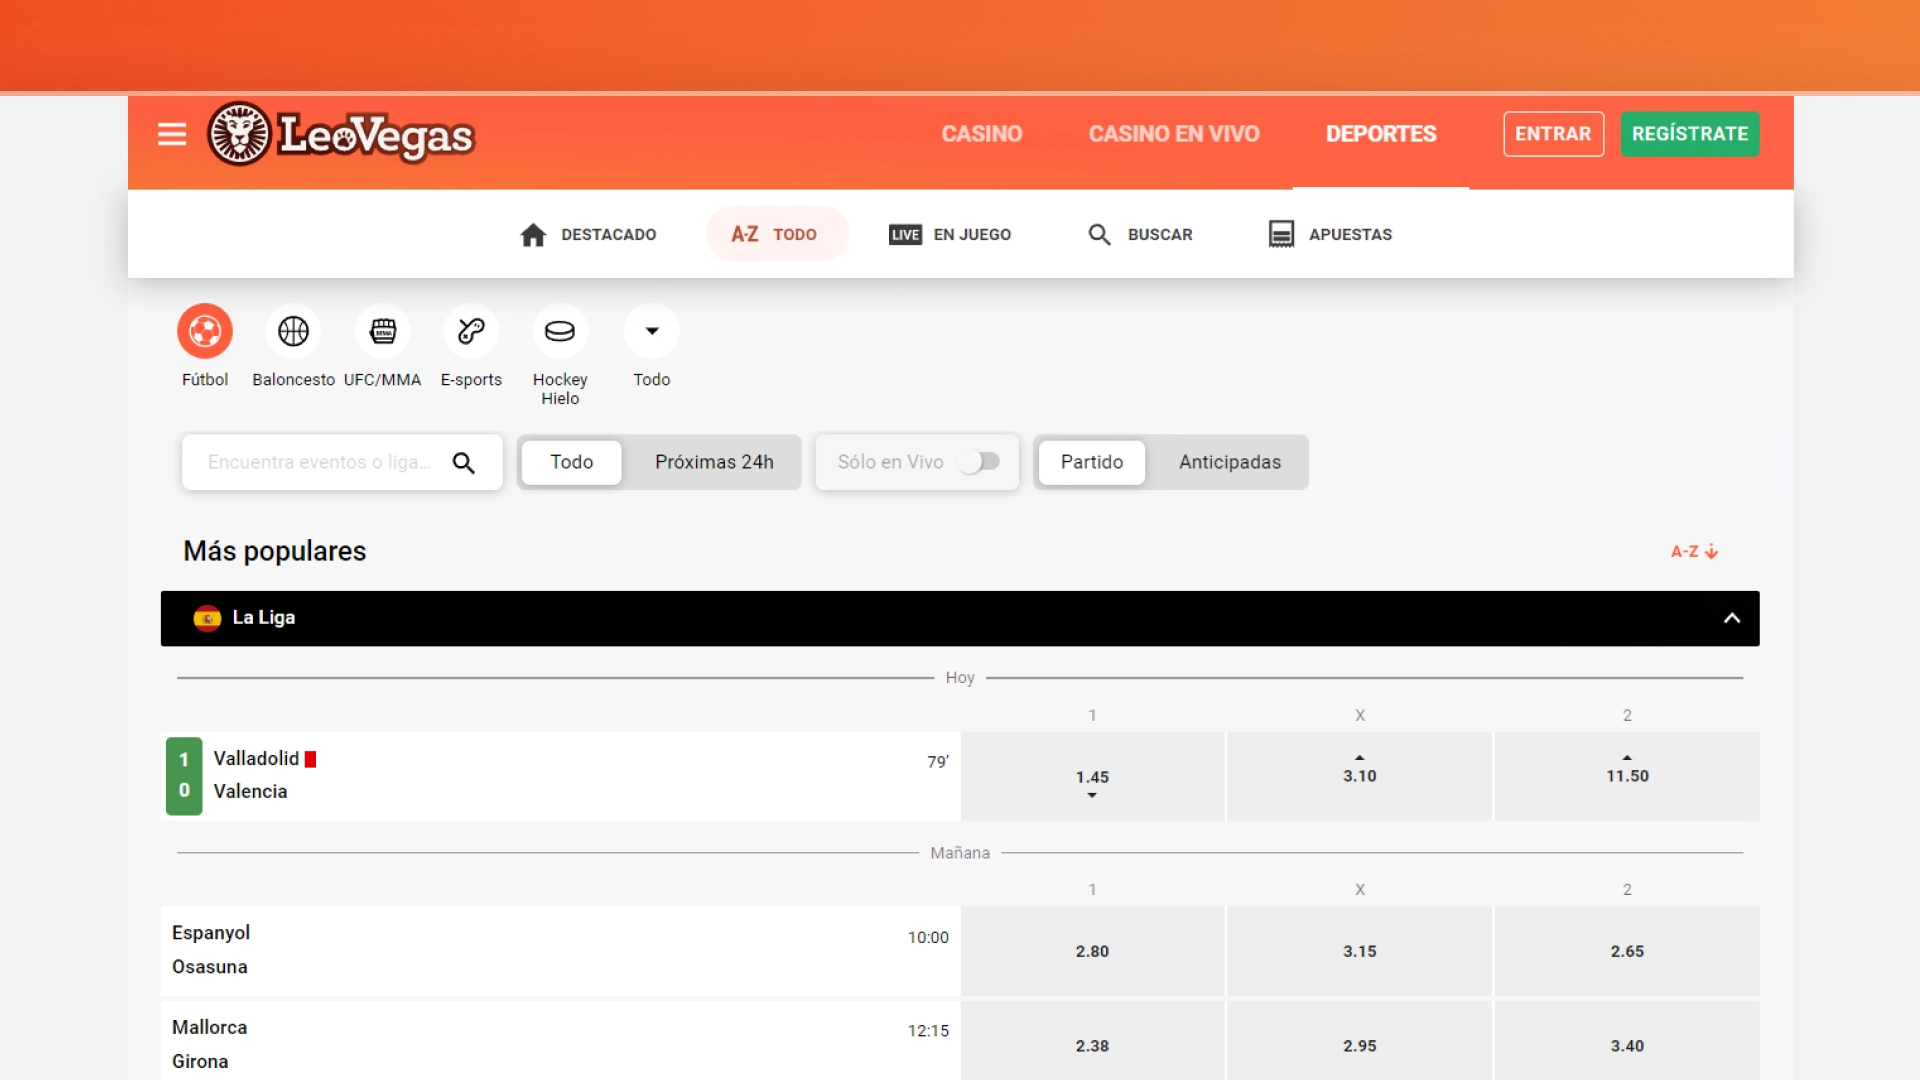Viewport: 1920px width, 1080px height.
Task: Bet on Valencia win at 11.50
Action: click(x=1627, y=776)
